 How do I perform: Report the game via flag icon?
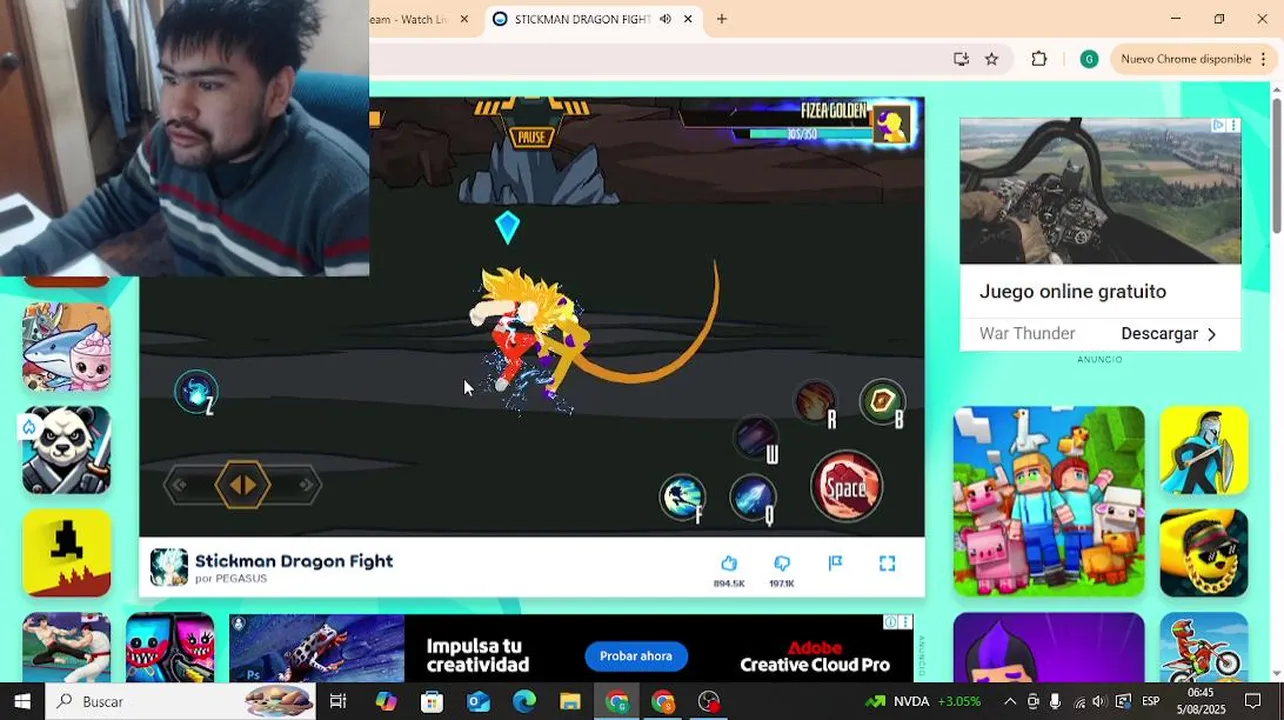coord(835,563)
